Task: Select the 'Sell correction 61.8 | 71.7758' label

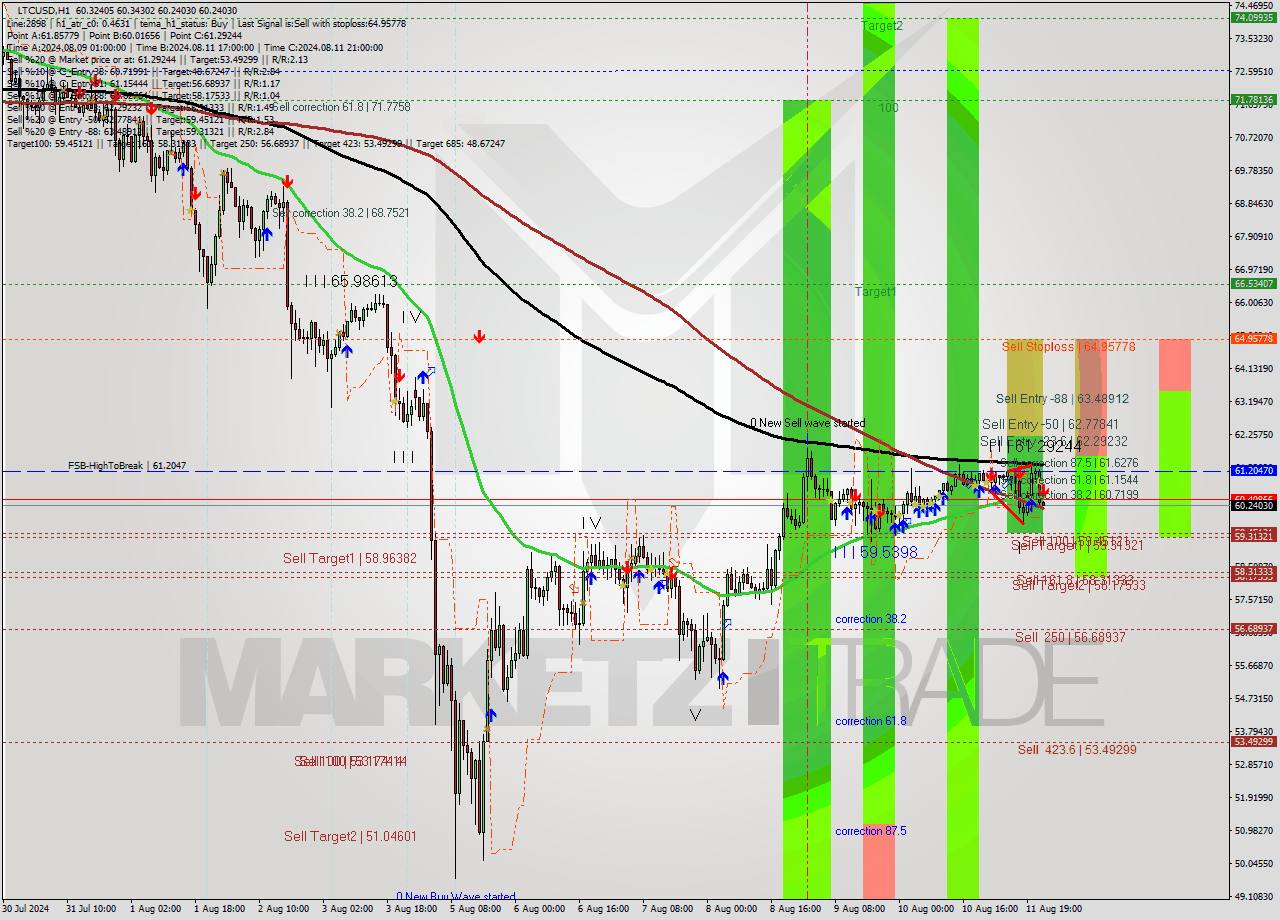Action: tap(341, 107)
